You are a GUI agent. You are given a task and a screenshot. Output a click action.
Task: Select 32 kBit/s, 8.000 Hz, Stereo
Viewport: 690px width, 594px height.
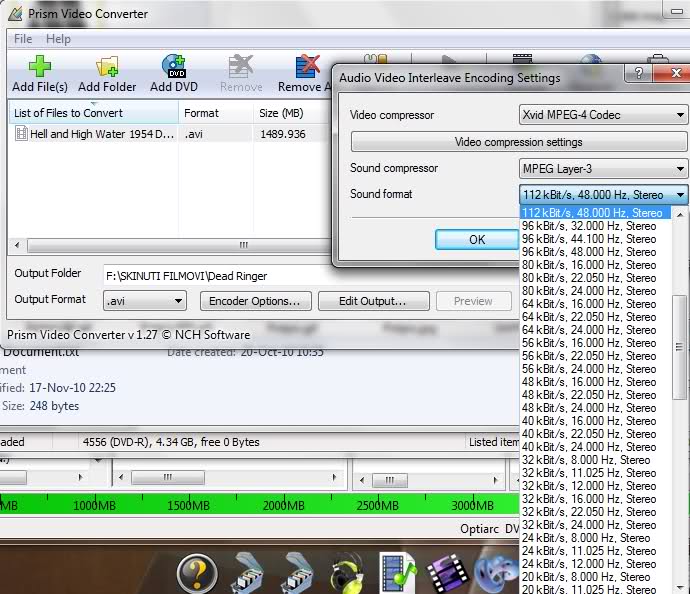pos(595,460)
